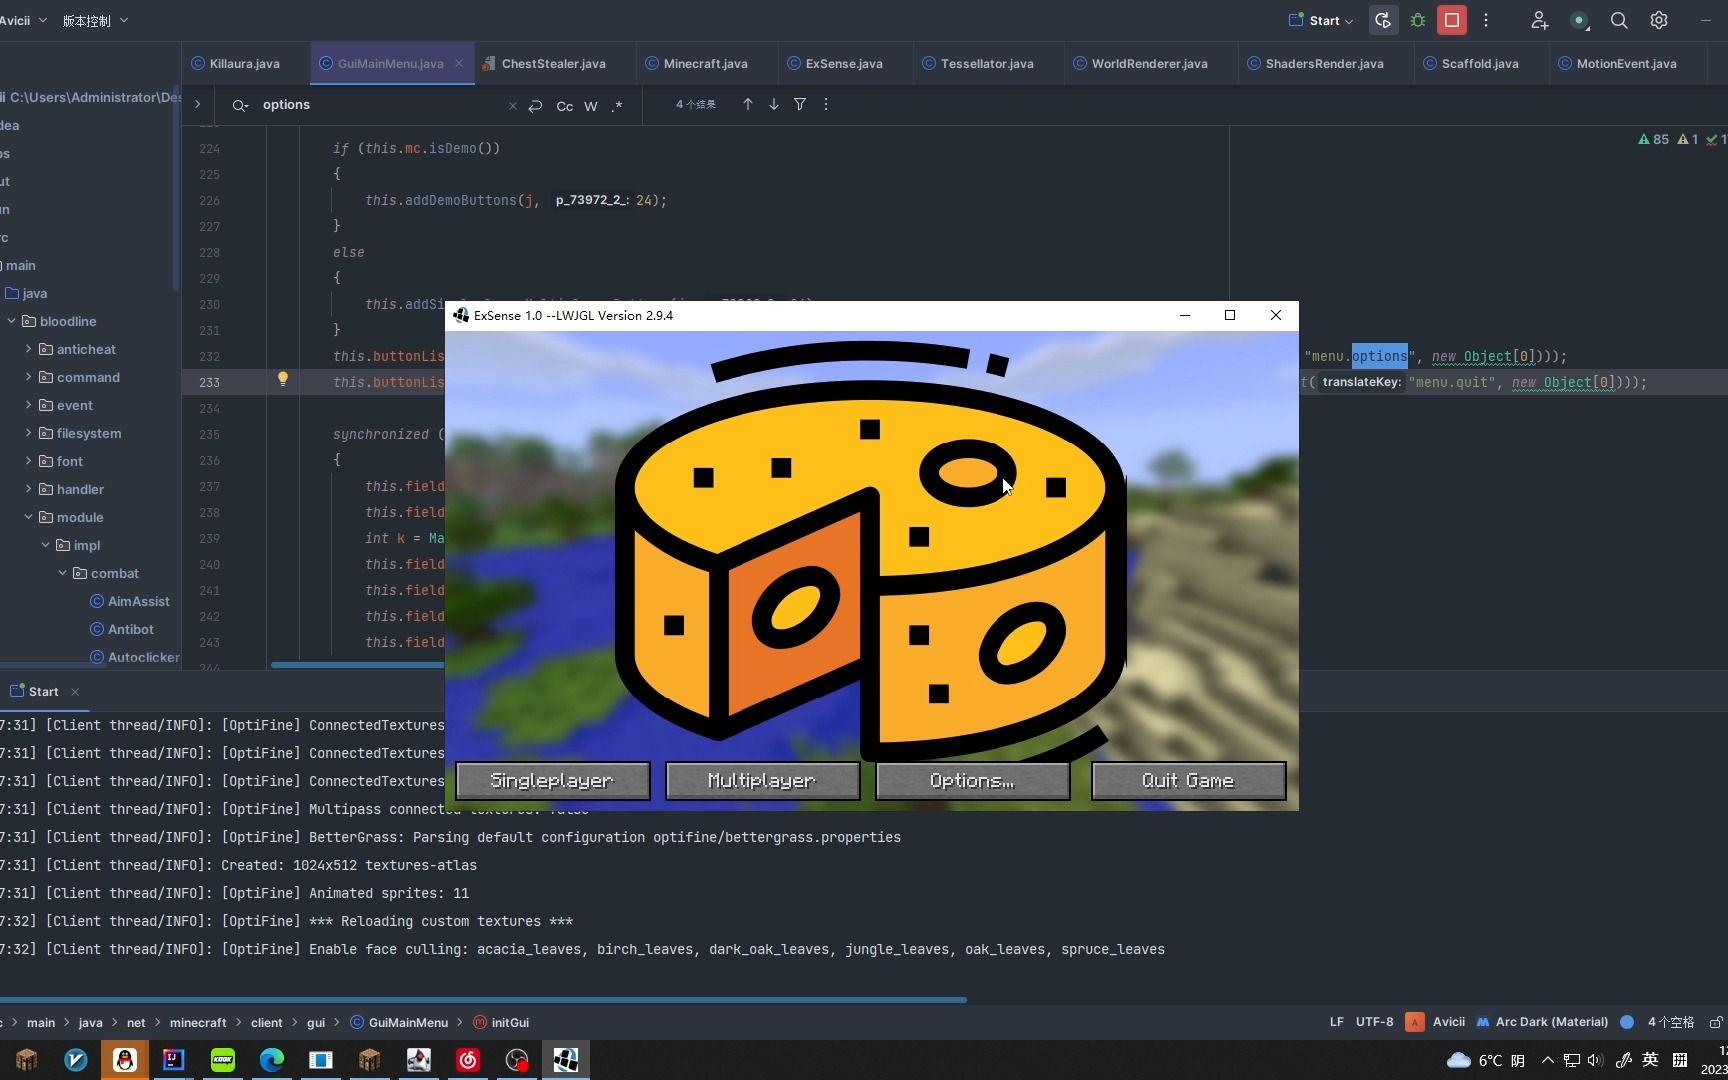Viewport: 1728px width, 1080px height.
Task: Click the search history magnifier icon
Action: [x=240, y=105]
